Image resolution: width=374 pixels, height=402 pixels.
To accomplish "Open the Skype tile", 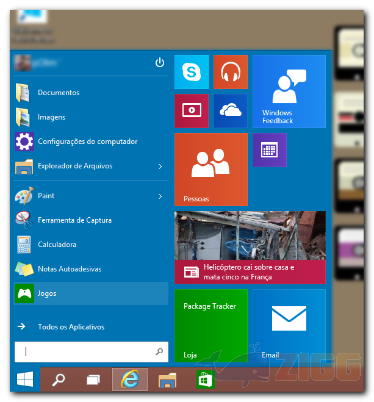I will [191, 72].
